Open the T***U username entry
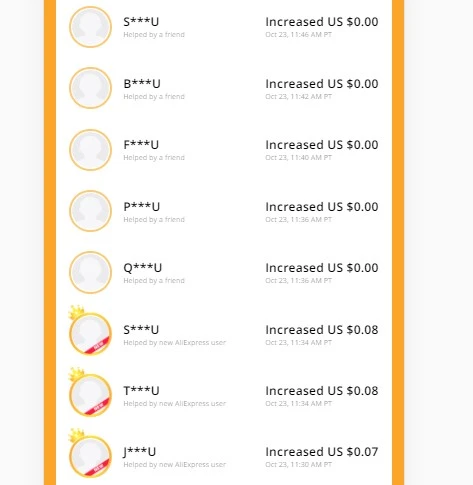The width and height of the screenshot is (473, 485). [x=141, y=391]
